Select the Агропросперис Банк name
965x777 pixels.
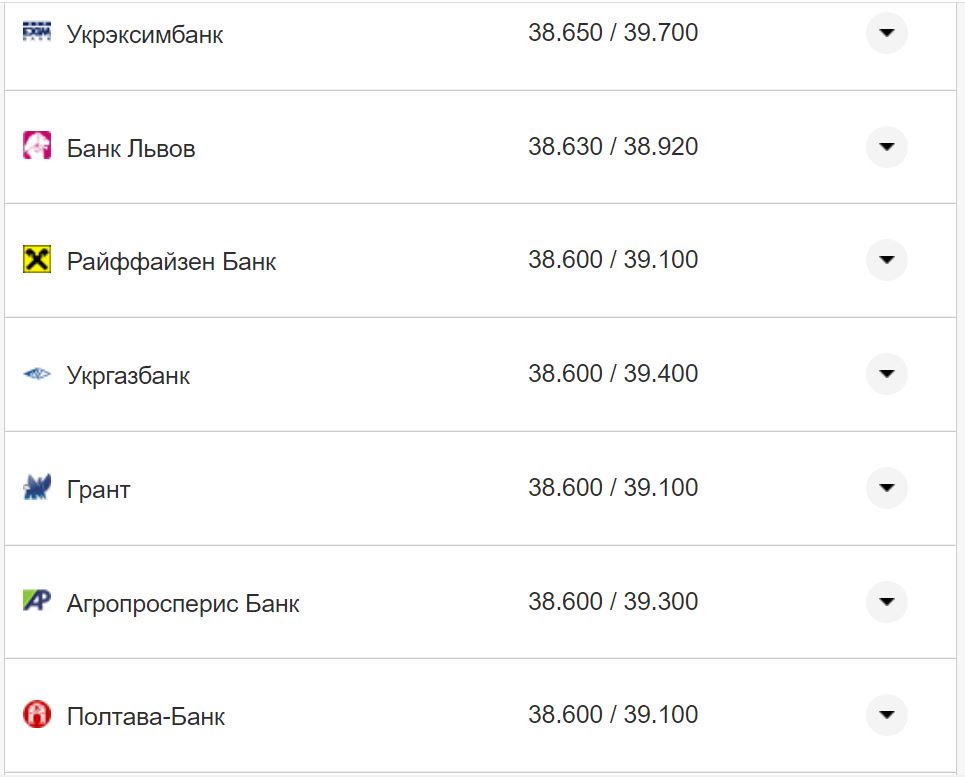coord(183,604)
